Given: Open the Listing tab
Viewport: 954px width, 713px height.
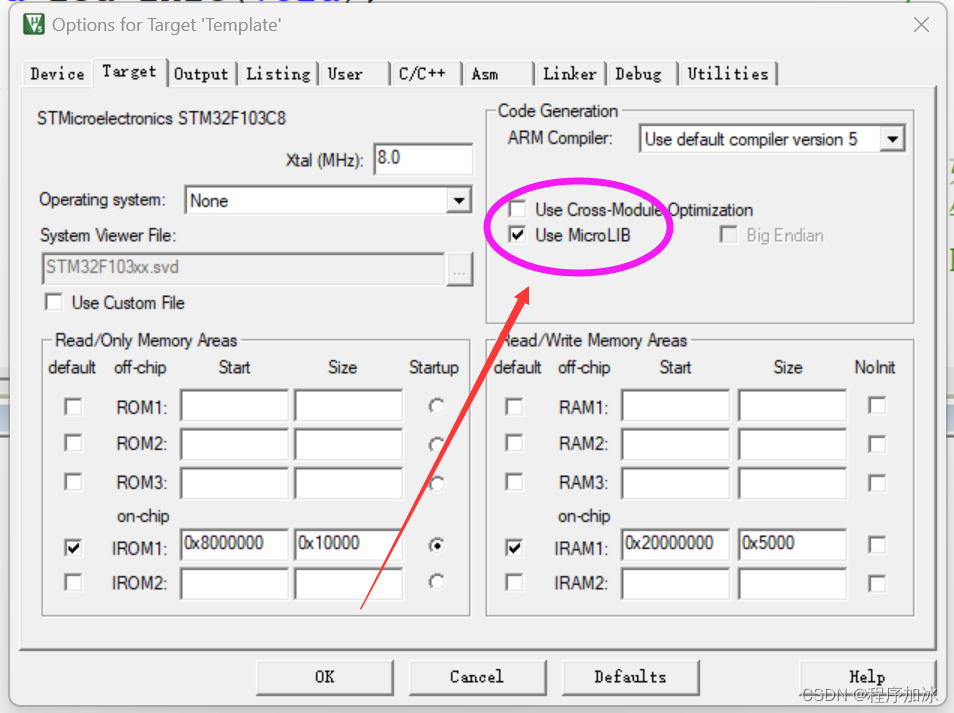Looking at the screenshot, I should click(x=278, y=74).
